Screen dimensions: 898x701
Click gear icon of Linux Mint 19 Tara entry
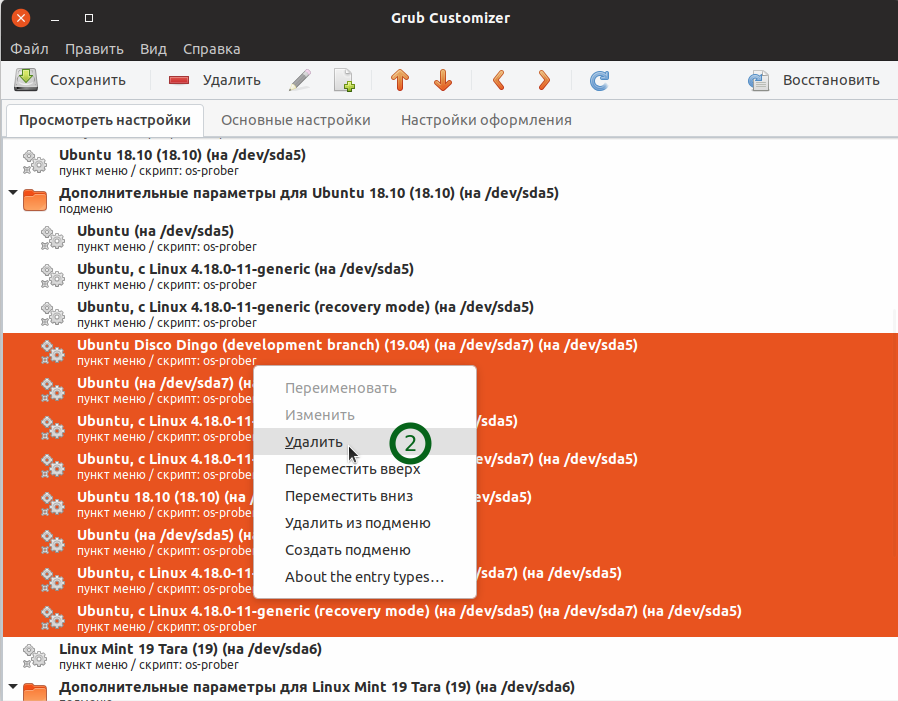click(x=34, y=656)
